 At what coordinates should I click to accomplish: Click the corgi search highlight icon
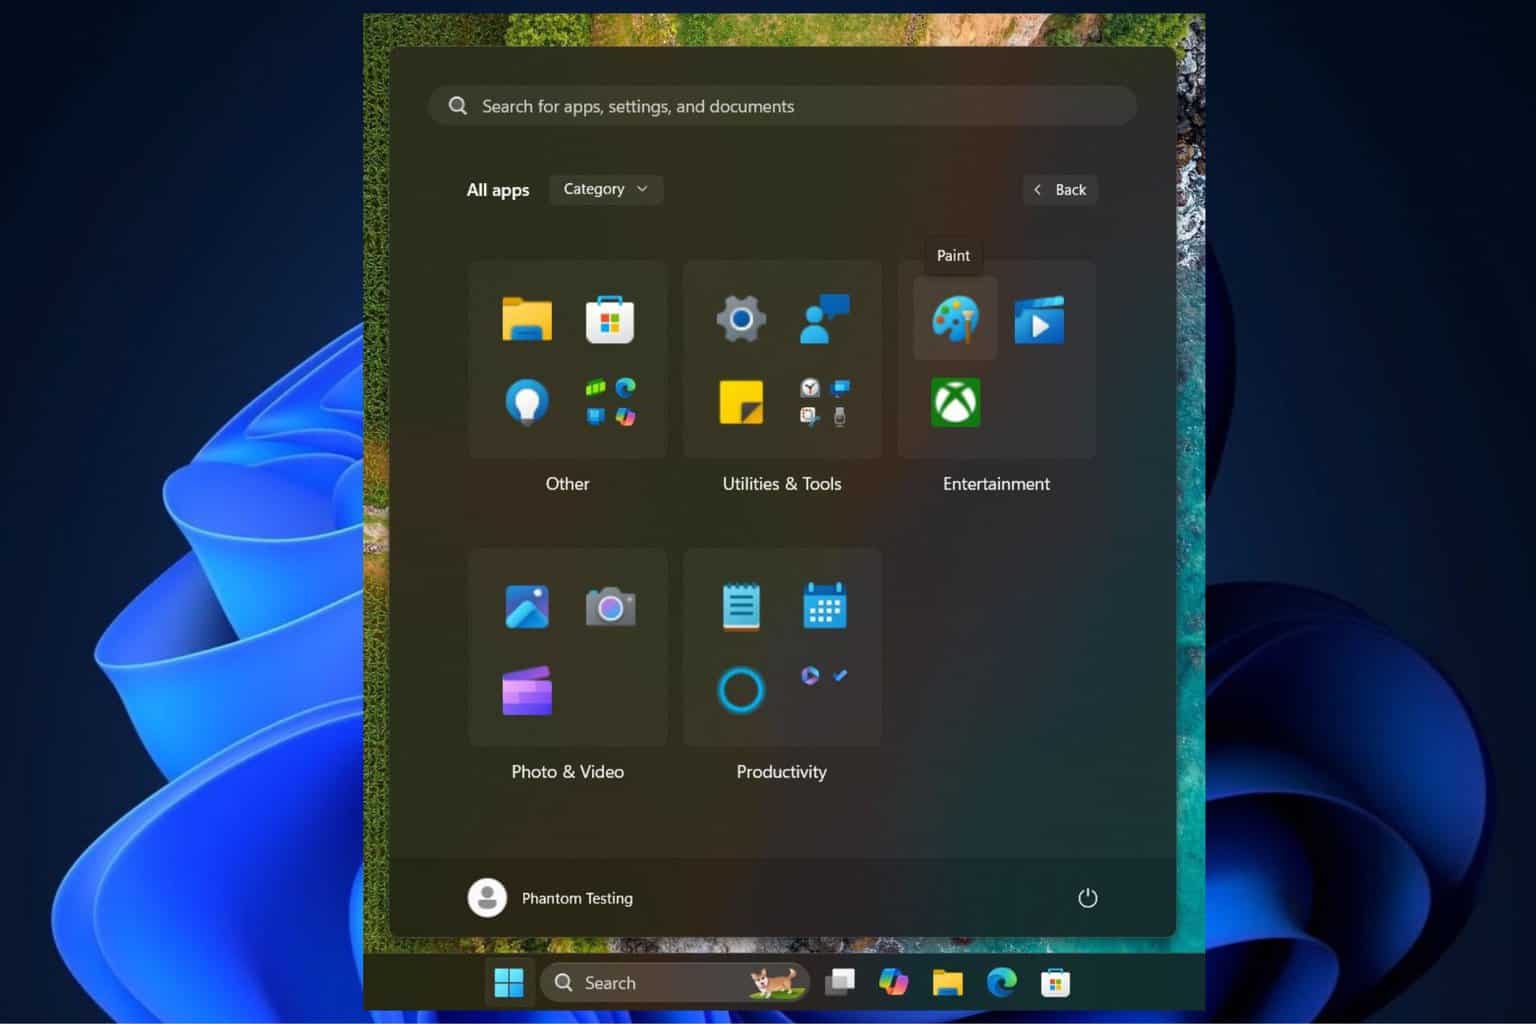coord(776,982)
